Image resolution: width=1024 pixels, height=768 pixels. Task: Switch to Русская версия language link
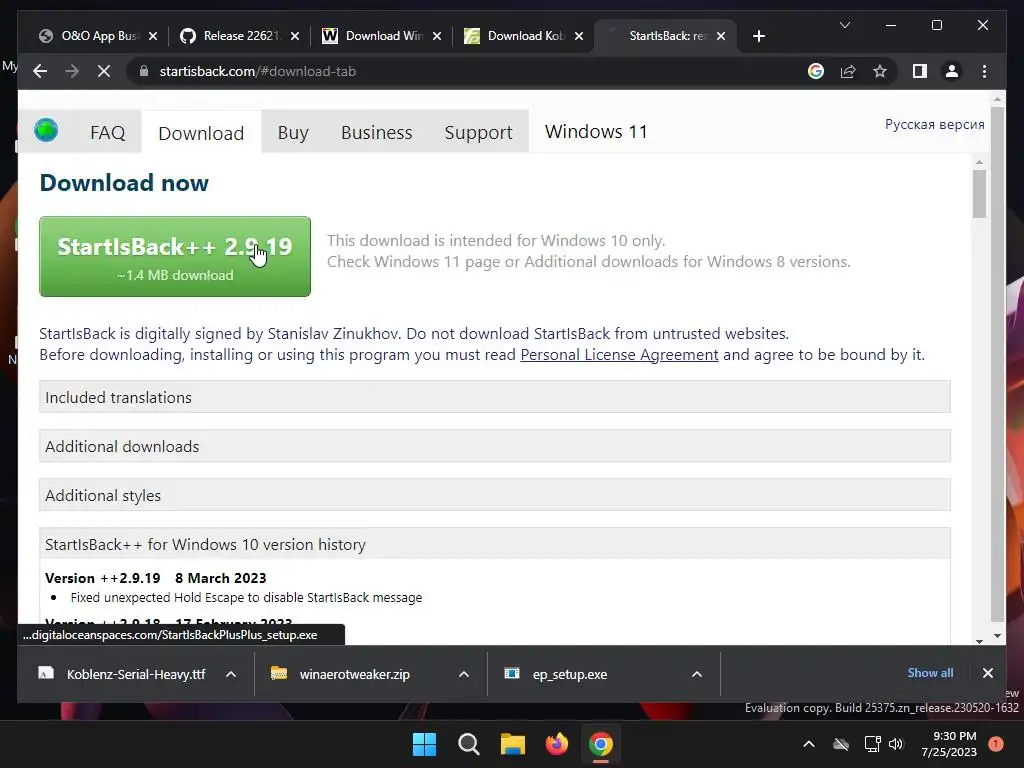[935, 124]
